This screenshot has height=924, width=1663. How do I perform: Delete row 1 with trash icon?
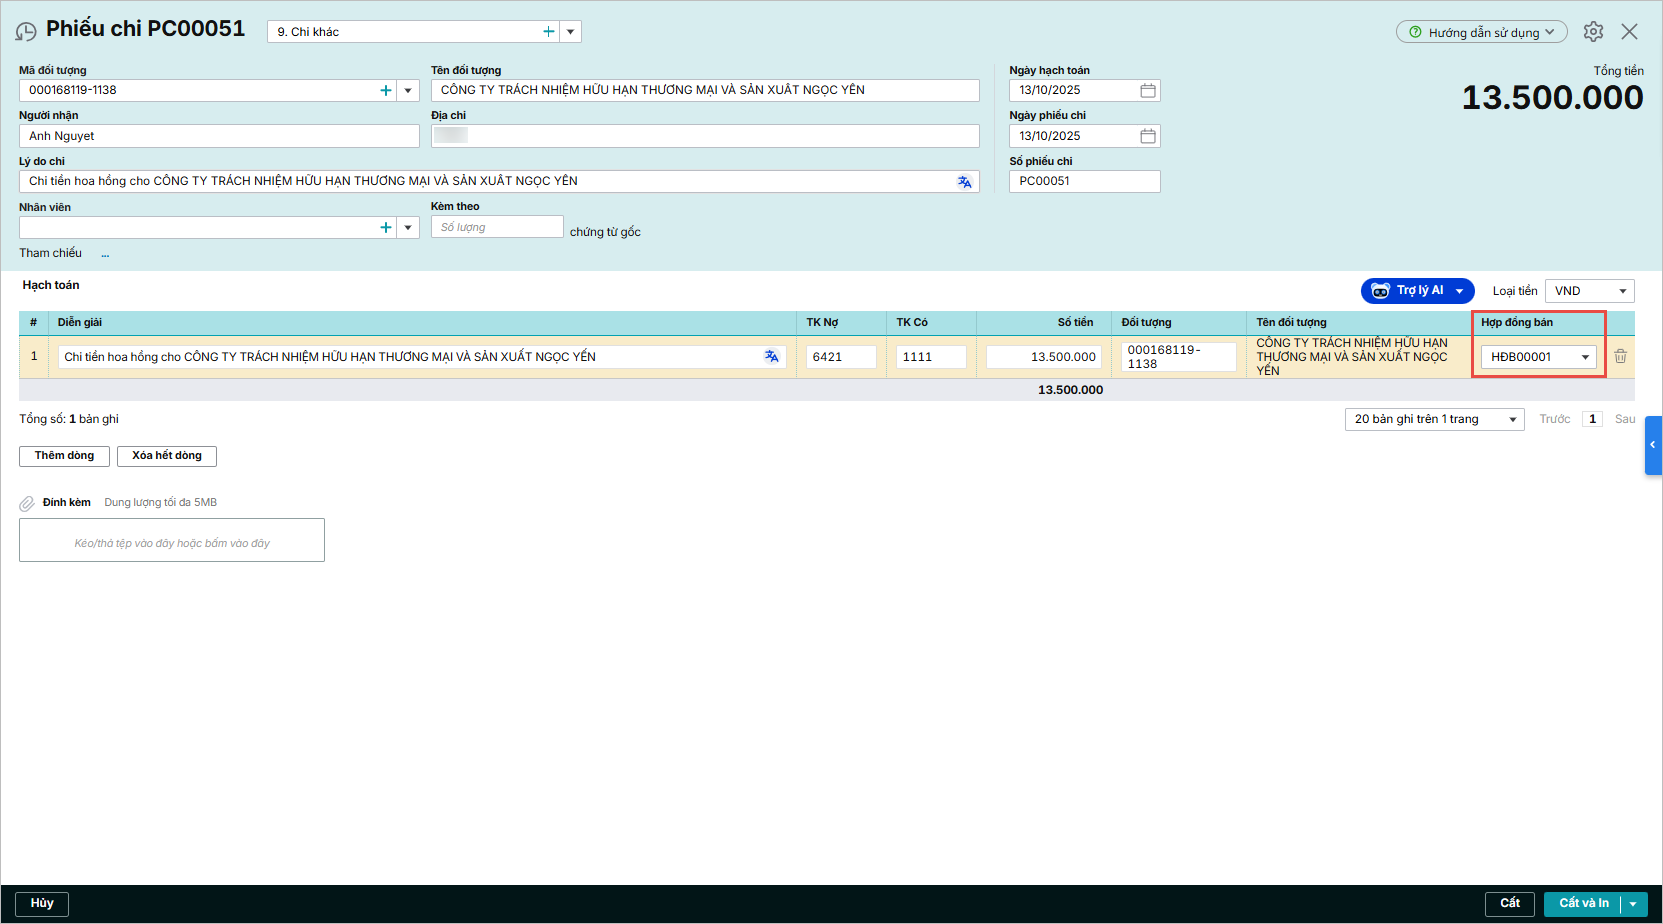point(1620,357)
